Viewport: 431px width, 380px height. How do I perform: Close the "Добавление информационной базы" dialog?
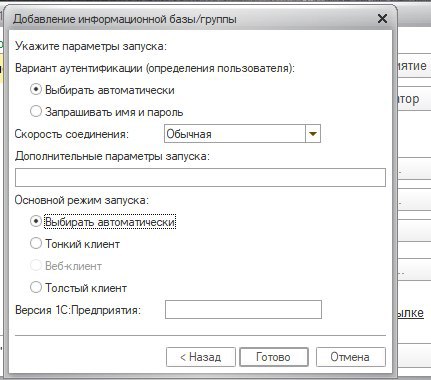click(382, 19)
